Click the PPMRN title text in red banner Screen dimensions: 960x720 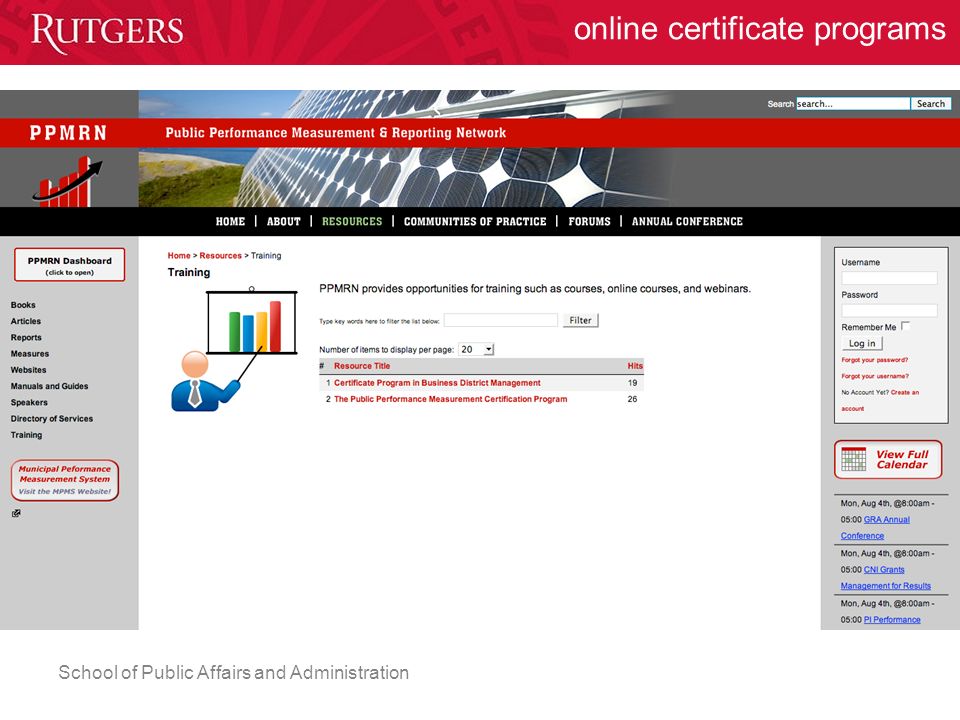(68, 133)
